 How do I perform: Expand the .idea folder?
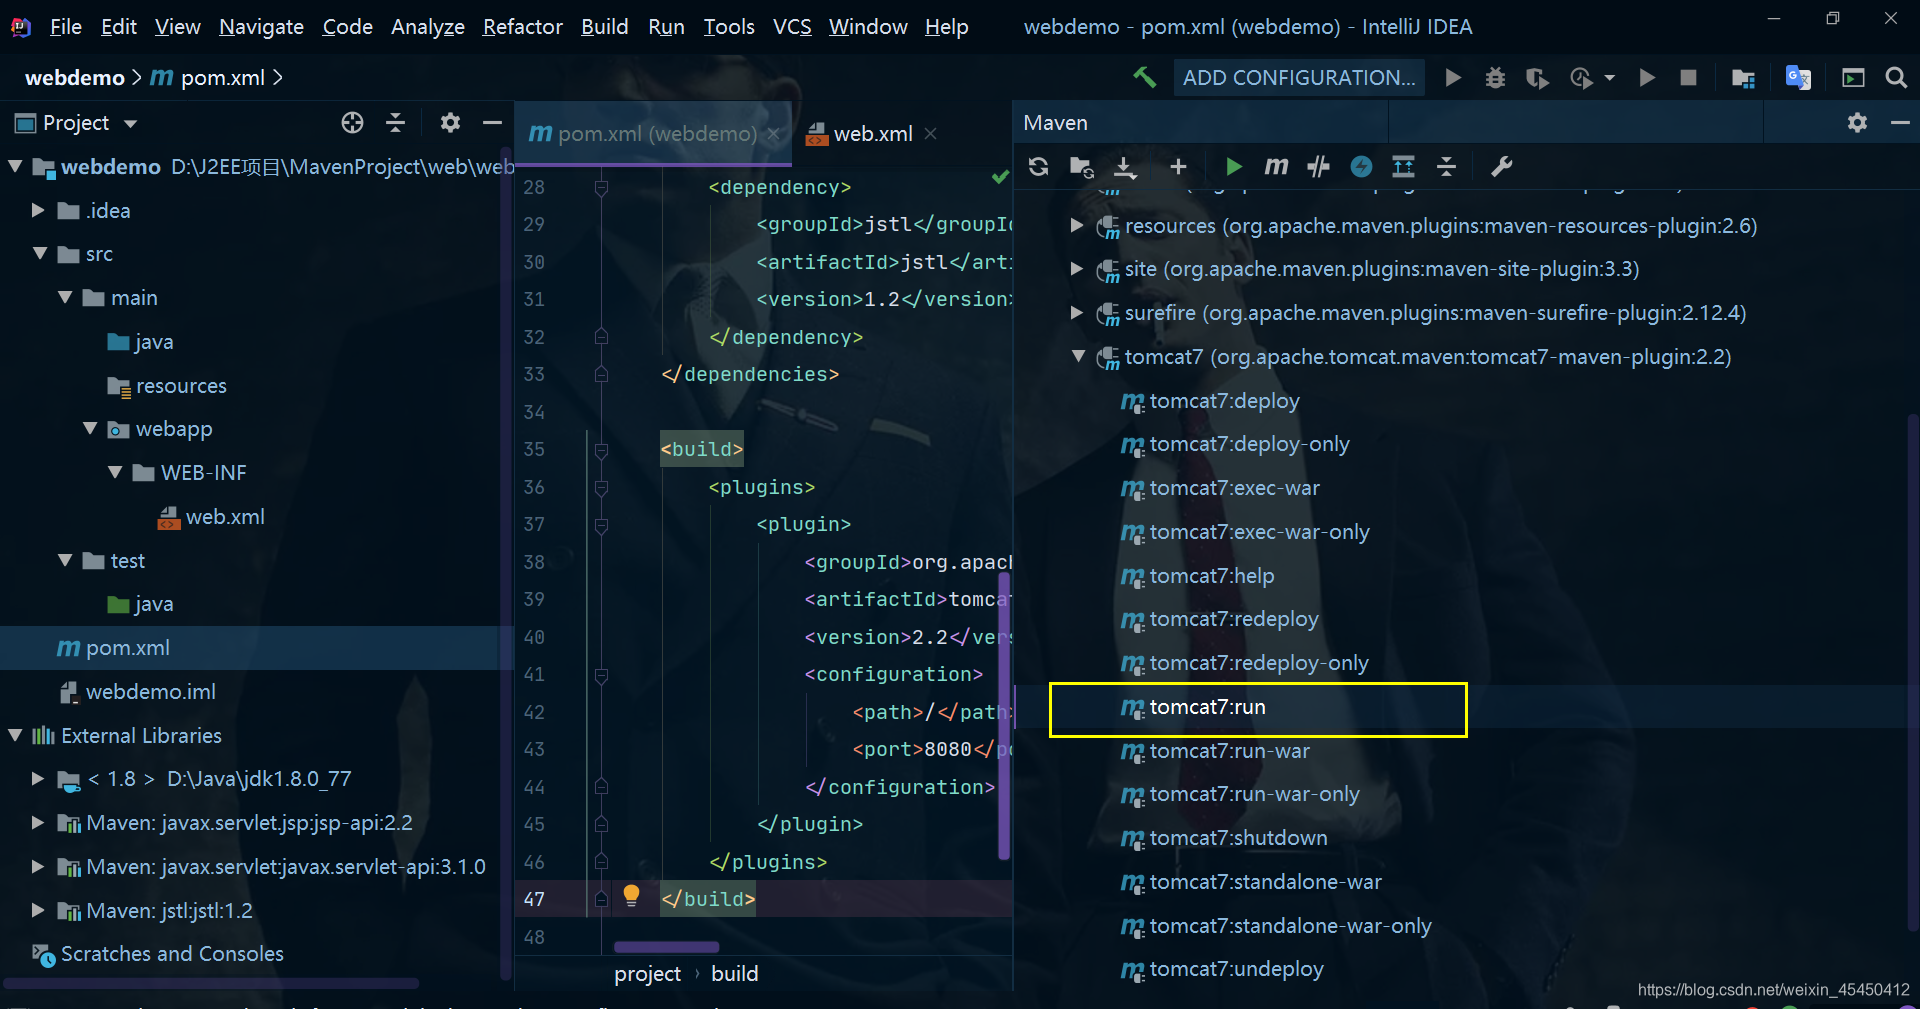38,210
